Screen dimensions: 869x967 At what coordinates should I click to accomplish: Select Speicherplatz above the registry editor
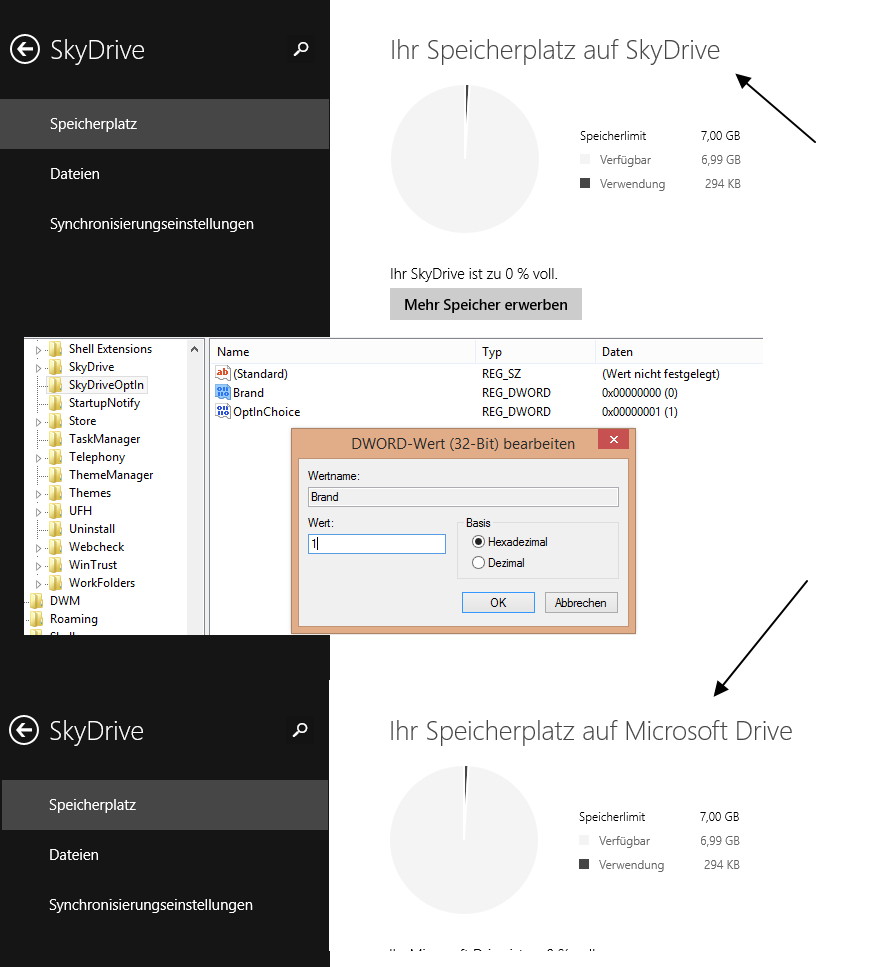pos(165,124)
